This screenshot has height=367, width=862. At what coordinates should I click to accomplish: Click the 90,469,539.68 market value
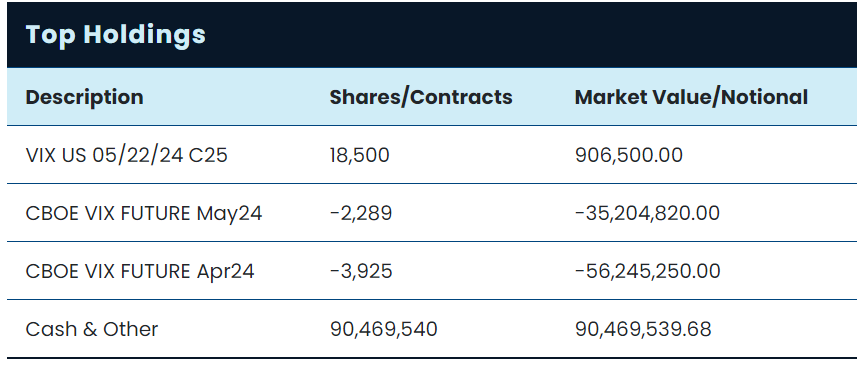643,329
